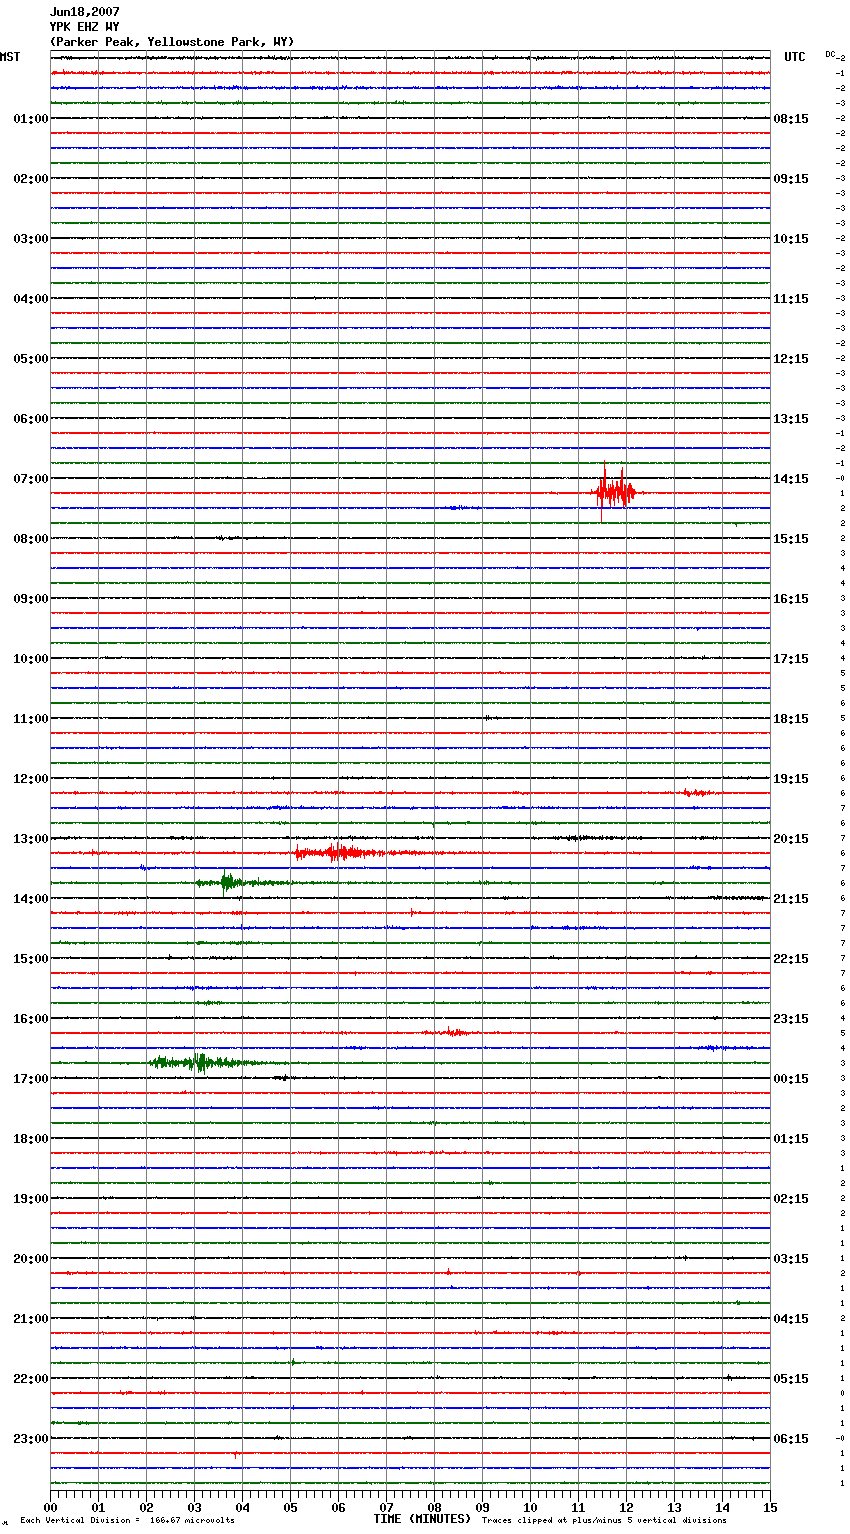Select the 04:00 MST time label

(x=31, y=299)
